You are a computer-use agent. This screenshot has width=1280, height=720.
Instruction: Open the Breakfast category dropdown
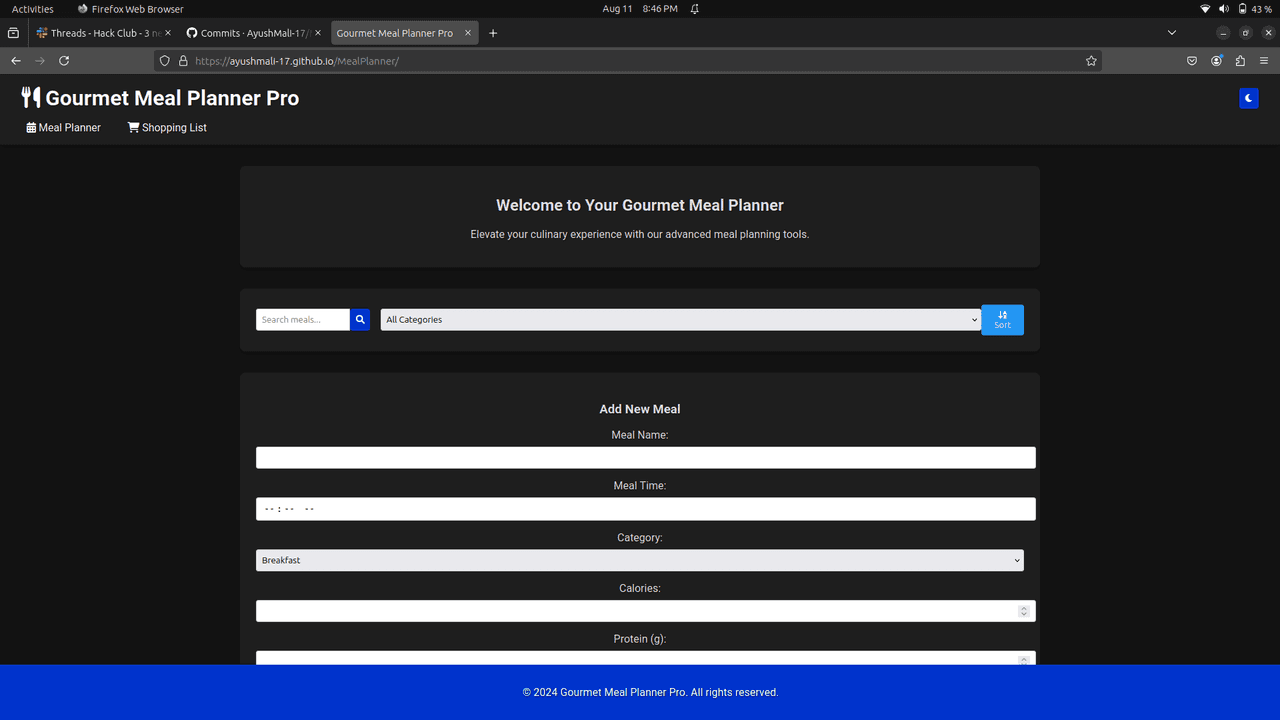pos(639,561)
